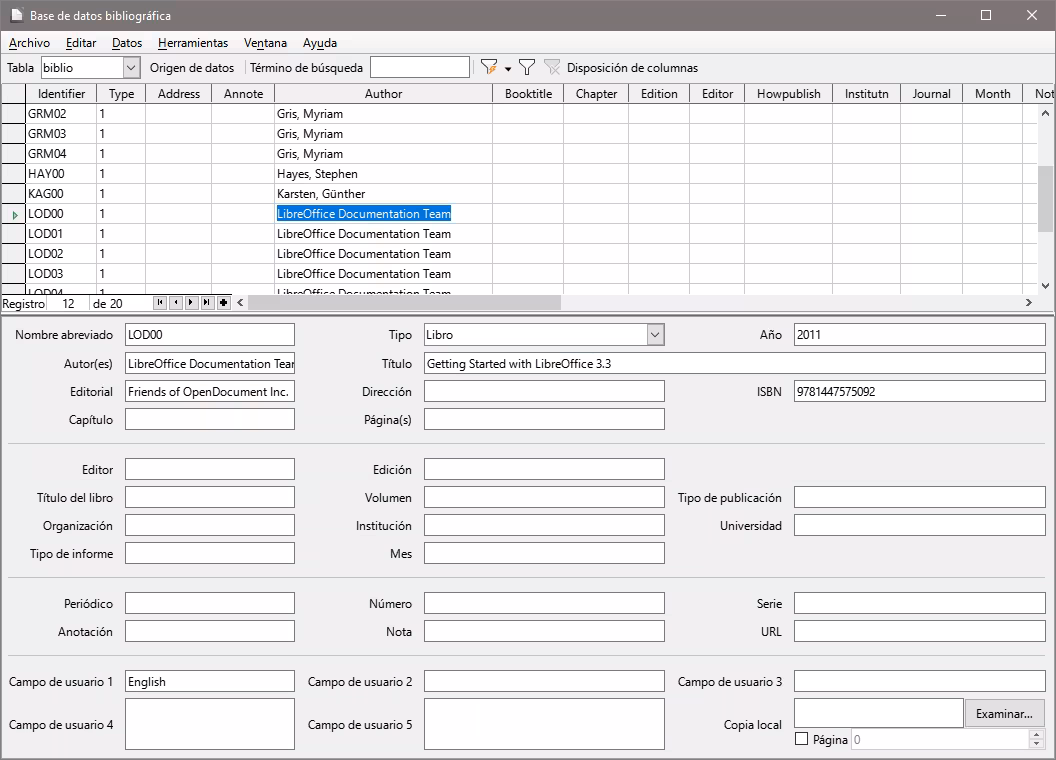Open the Tabla biblio dropdown

point(131,68)
